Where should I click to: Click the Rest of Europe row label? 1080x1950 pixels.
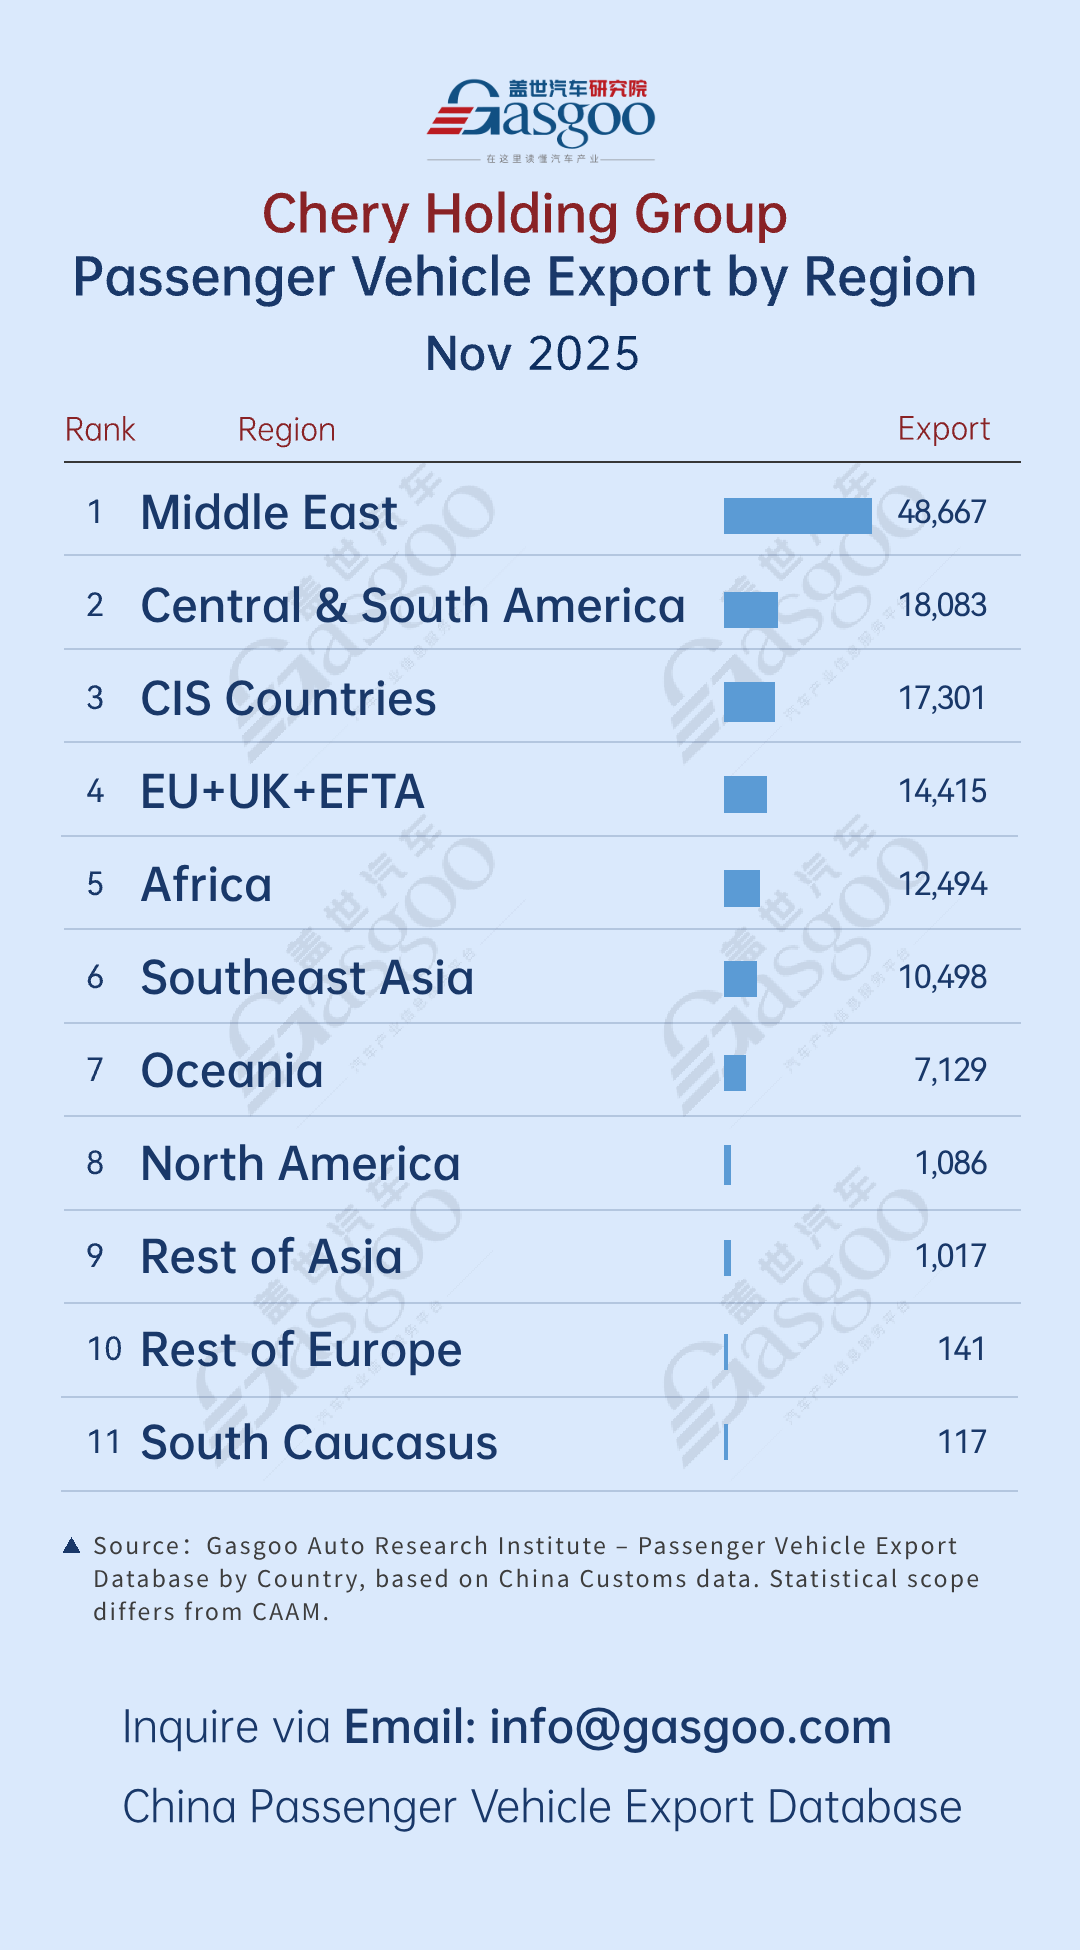pyautogui.click(x=301, y=1350)
